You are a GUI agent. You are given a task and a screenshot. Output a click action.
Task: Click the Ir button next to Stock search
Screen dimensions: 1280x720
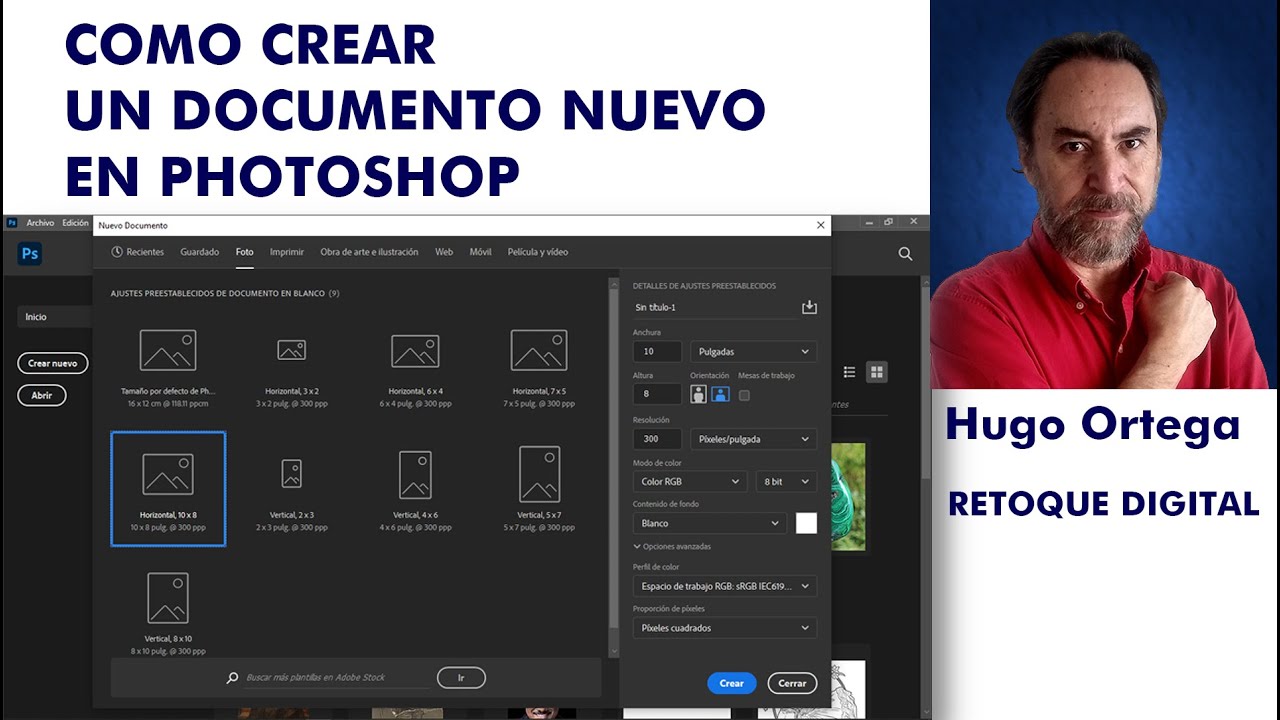tap(461, 678)
